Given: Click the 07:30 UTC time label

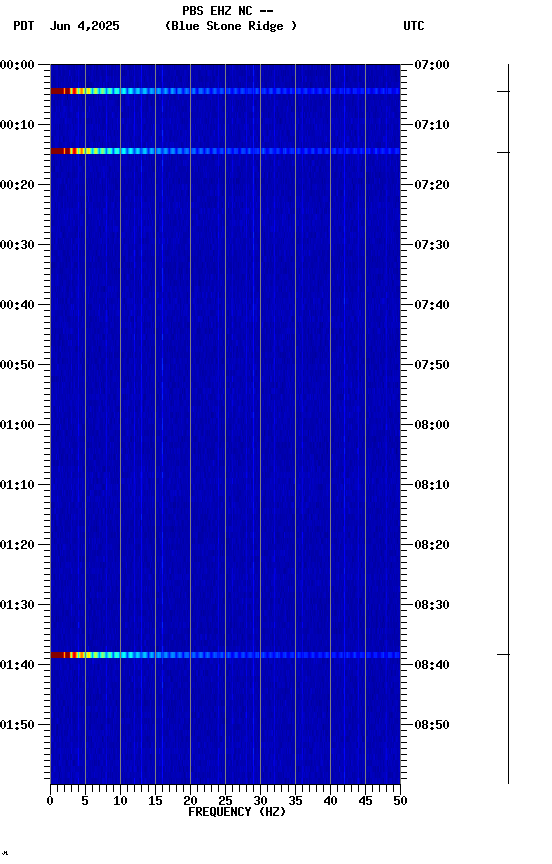Looking at the screenshot, I should click(x=432, y=245).
